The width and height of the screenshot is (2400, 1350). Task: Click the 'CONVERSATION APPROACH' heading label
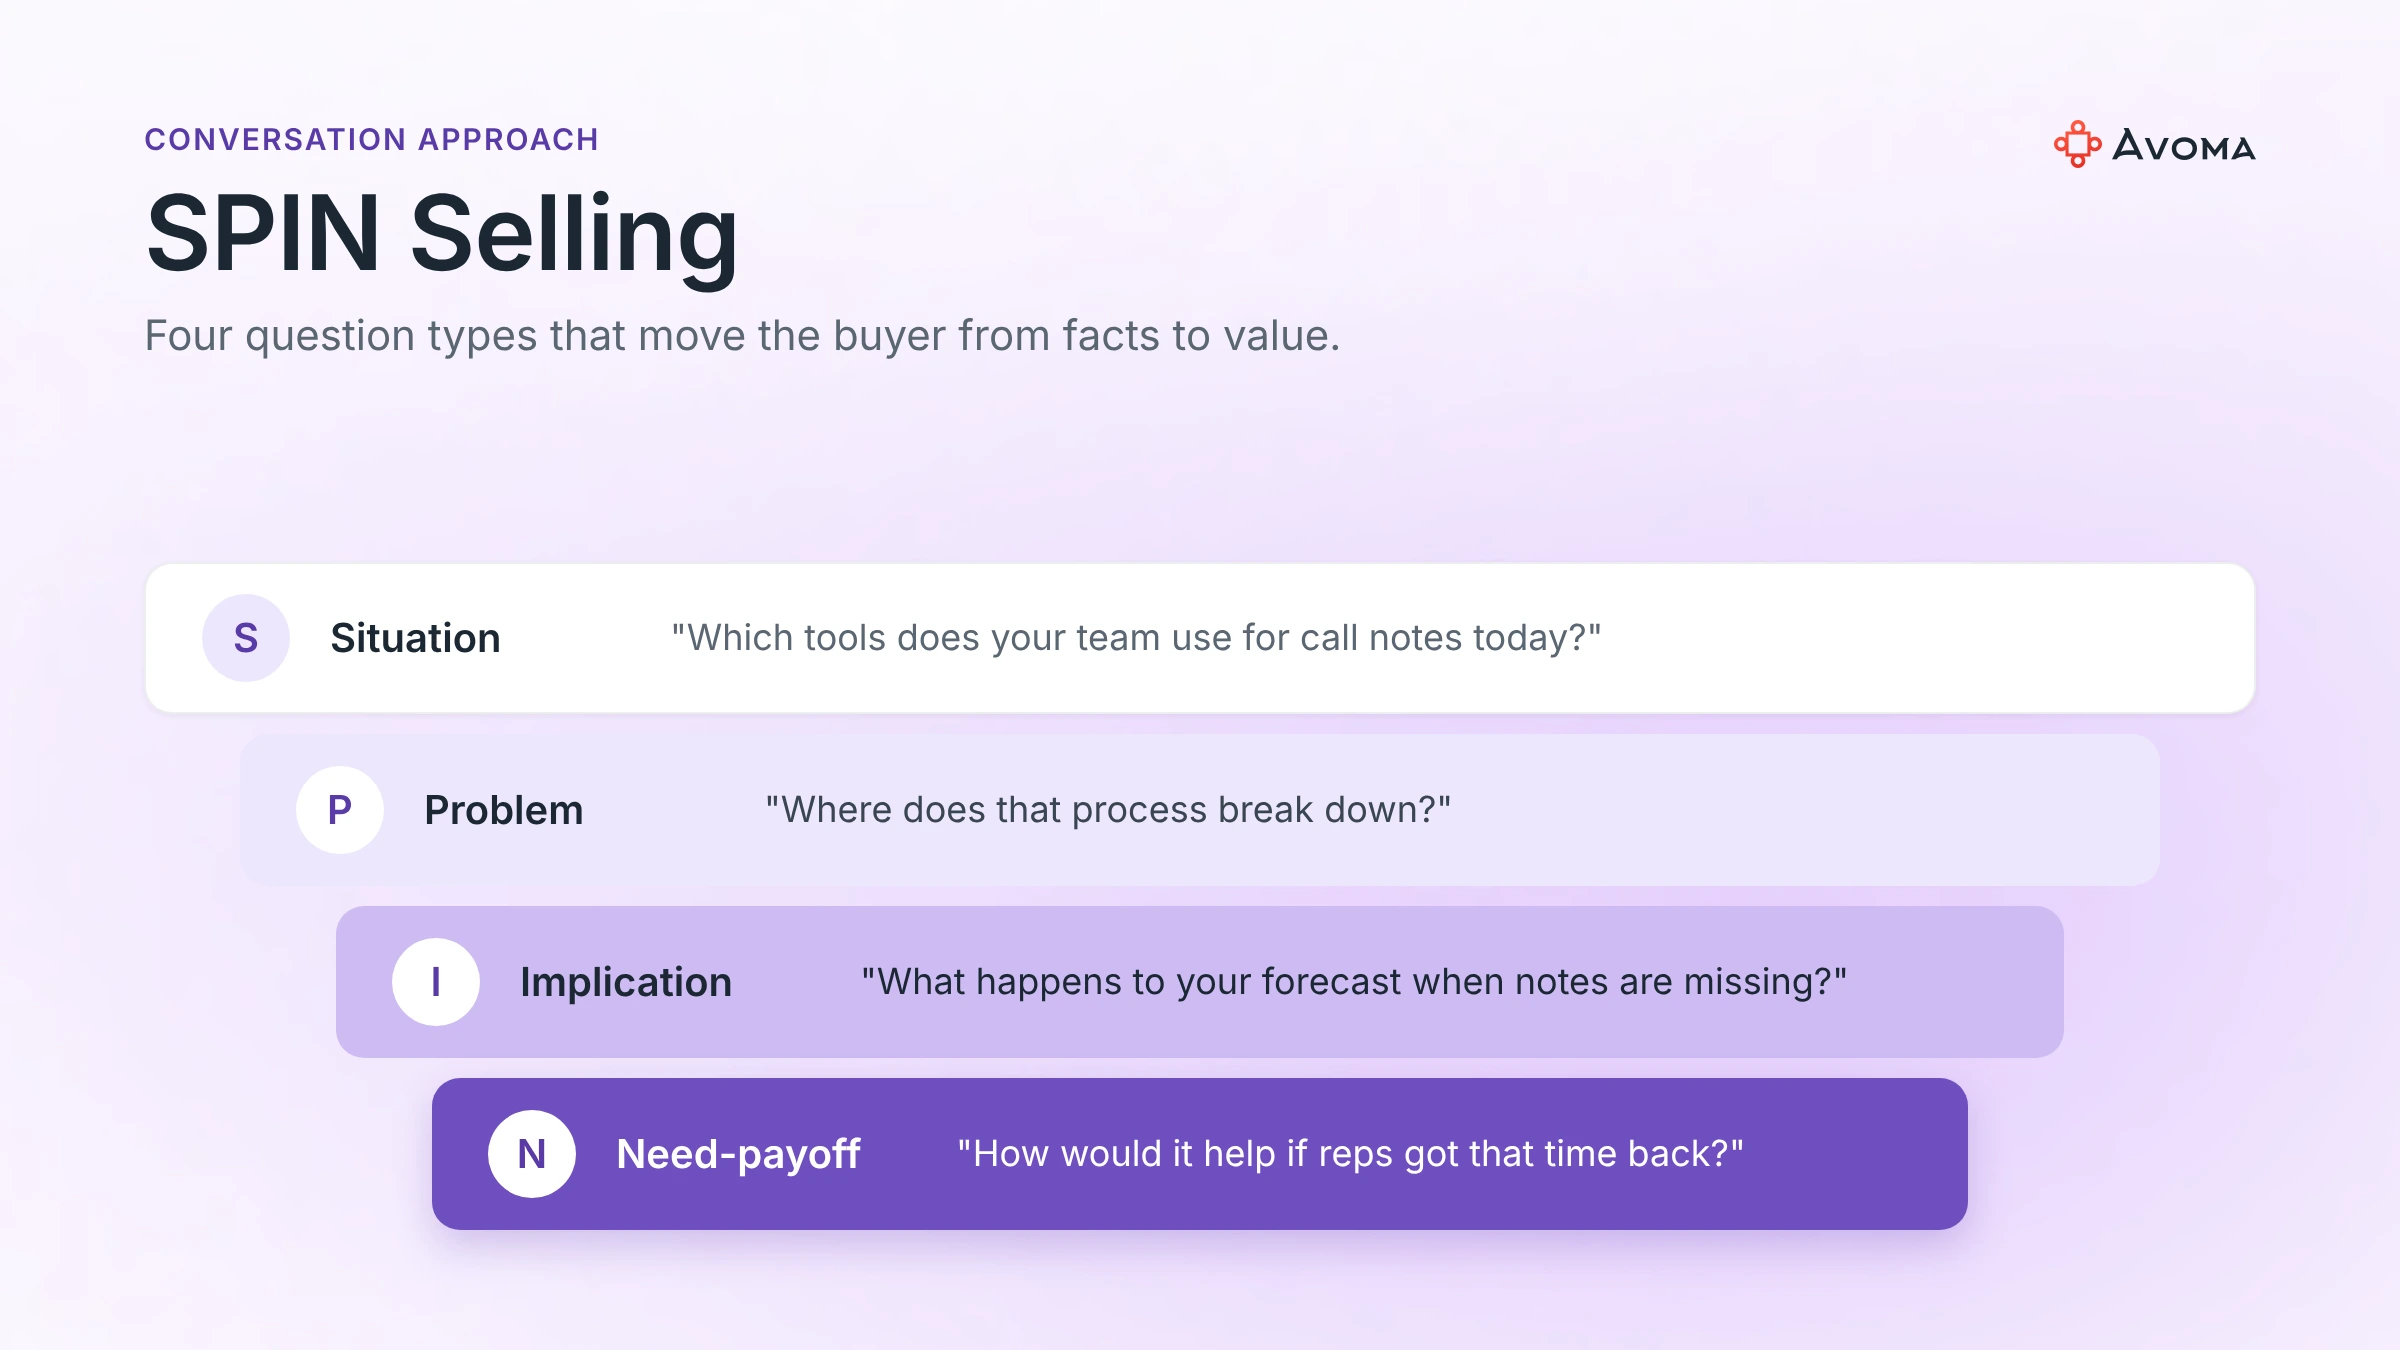coord(372,139)
